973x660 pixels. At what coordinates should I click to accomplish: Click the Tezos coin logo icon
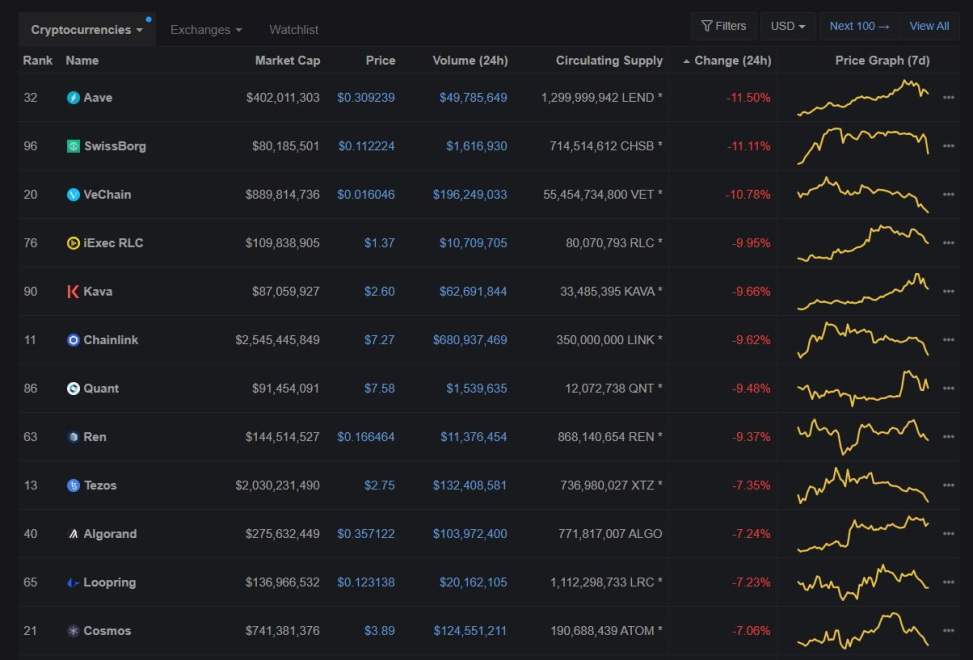click(x=73, y=486)
